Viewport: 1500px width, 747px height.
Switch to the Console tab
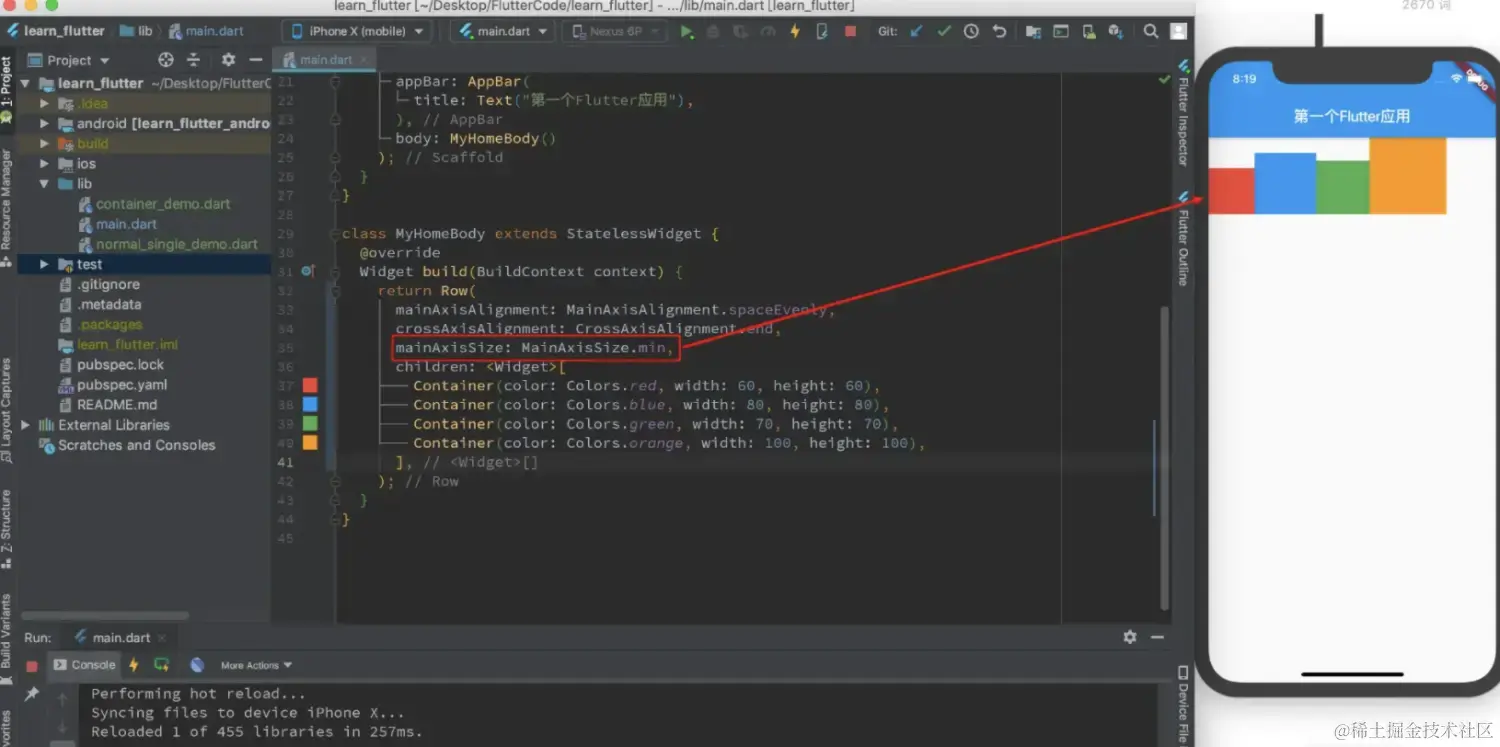(x=84, y=665)
